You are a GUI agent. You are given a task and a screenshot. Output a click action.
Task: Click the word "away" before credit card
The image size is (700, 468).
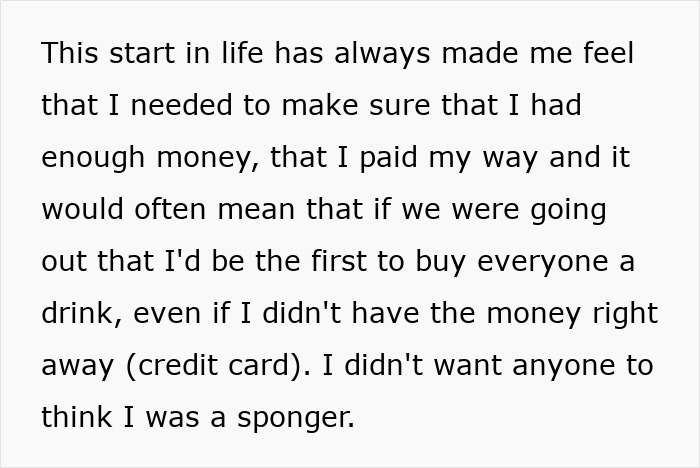tap(78, 367)
